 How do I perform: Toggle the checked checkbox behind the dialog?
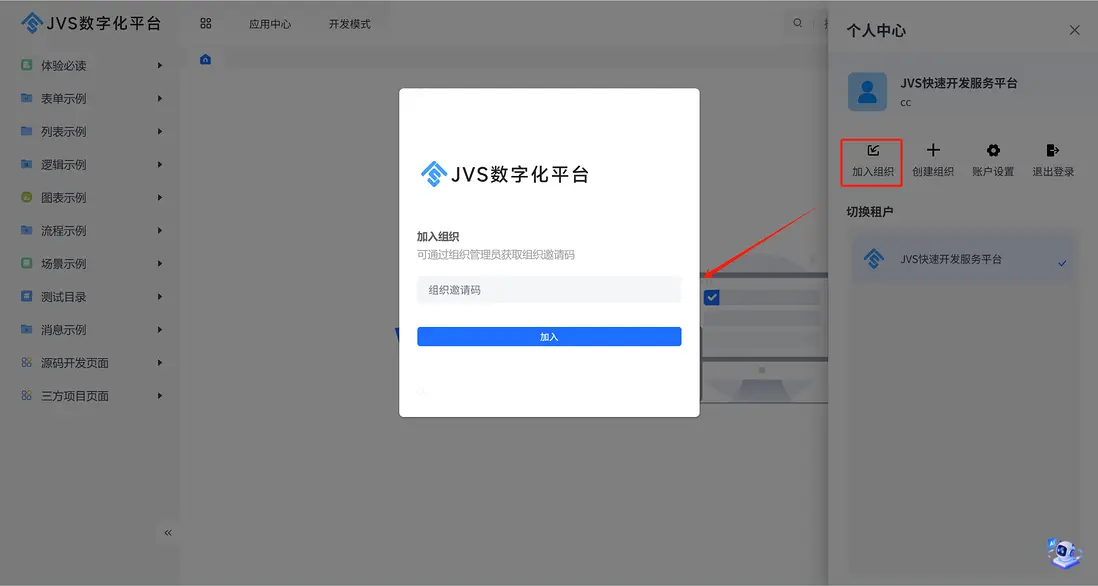pyautogui.click(x=711, y=296)
